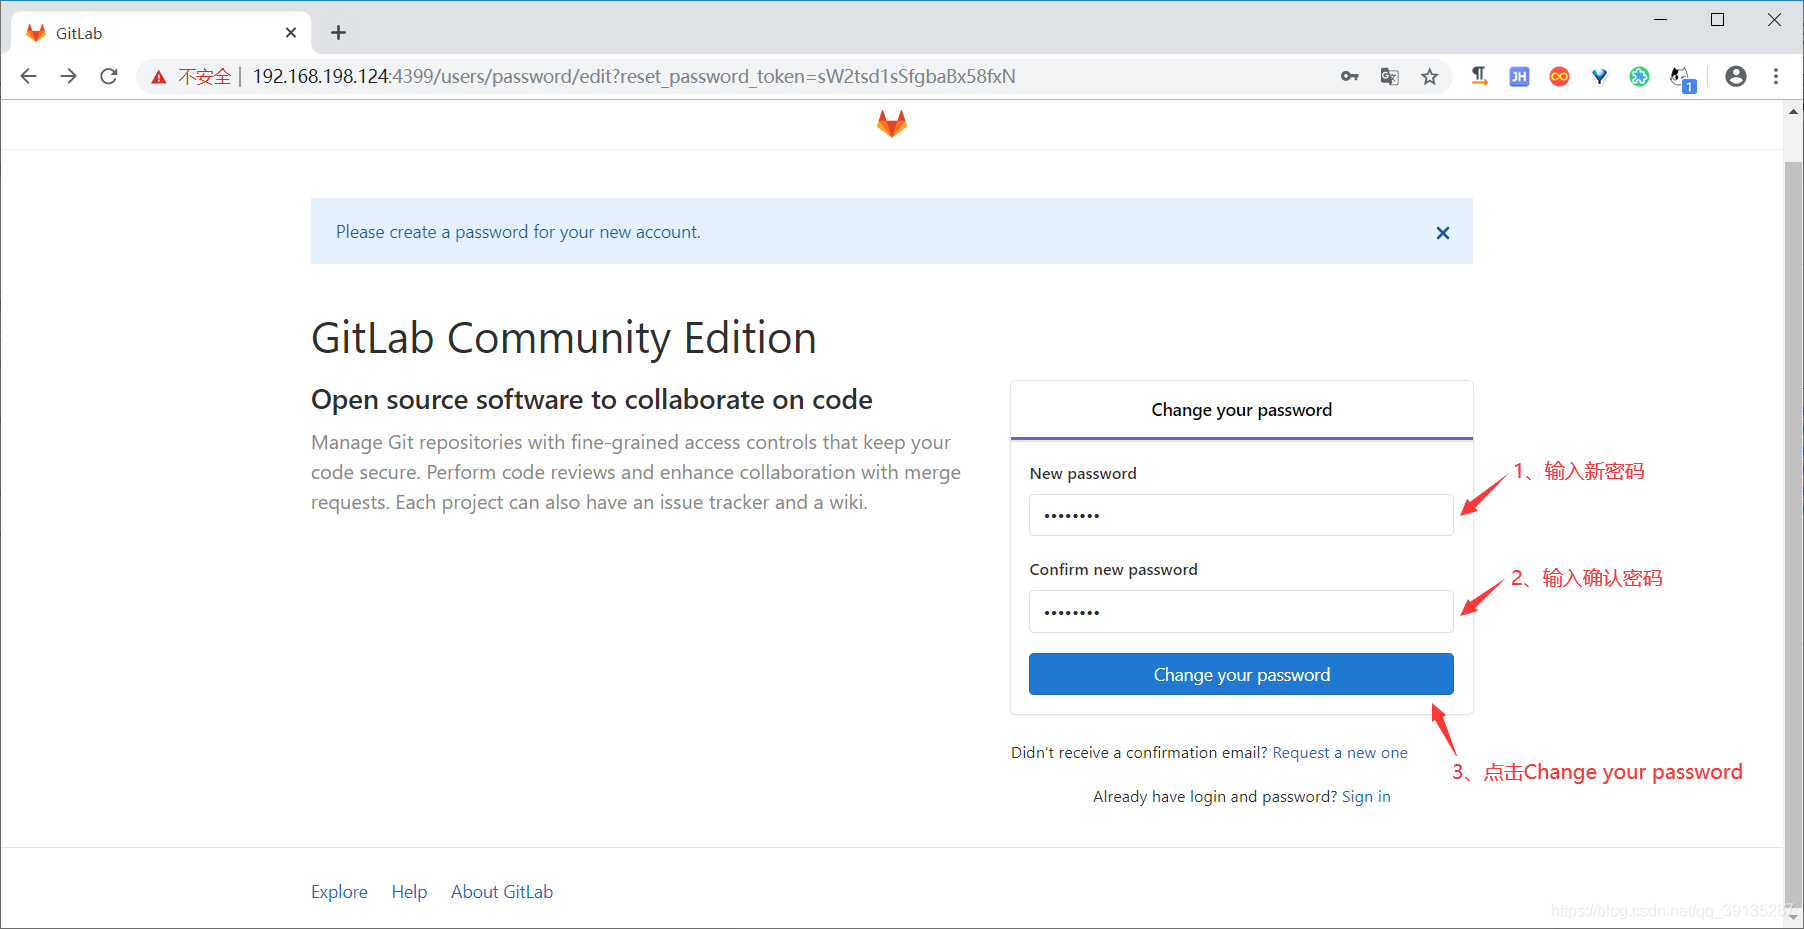The height and width of the screenshot is (929, 1804).
Task: Close the GitLab tab
Action: click(290, 33)
